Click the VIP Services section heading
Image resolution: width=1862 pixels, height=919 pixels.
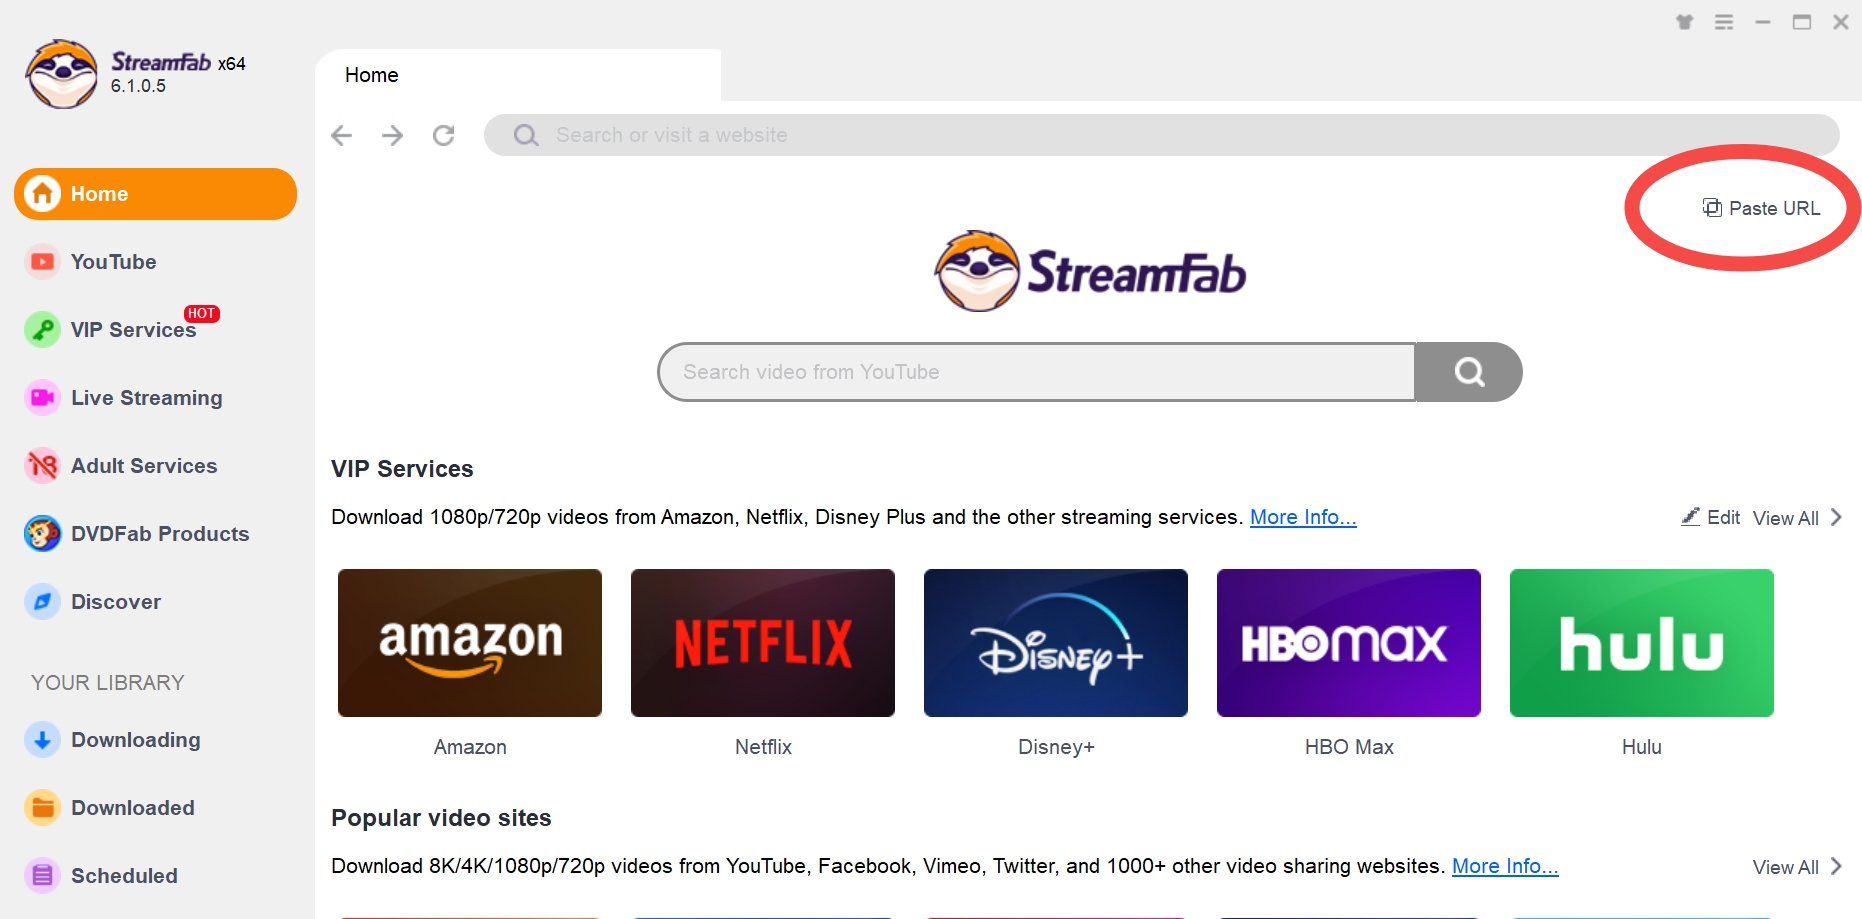(402, 469)
